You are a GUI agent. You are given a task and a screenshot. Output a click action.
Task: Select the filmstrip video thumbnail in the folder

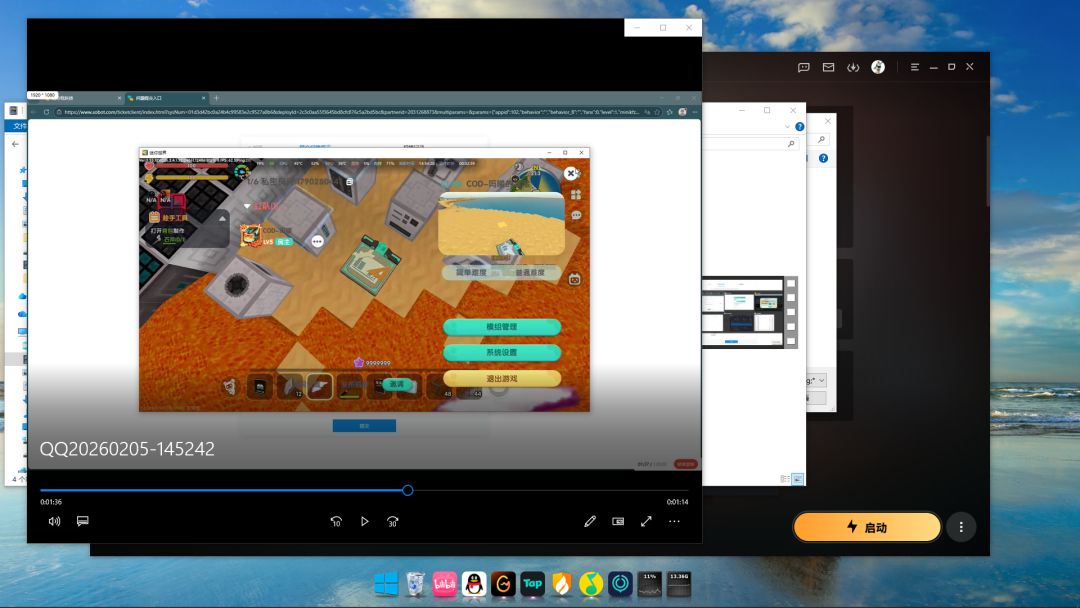[749, 312]
